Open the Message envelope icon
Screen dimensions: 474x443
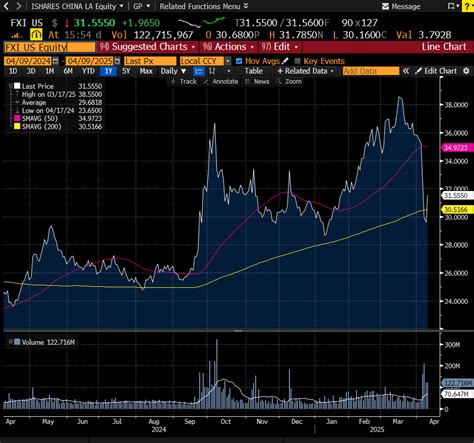385,6
